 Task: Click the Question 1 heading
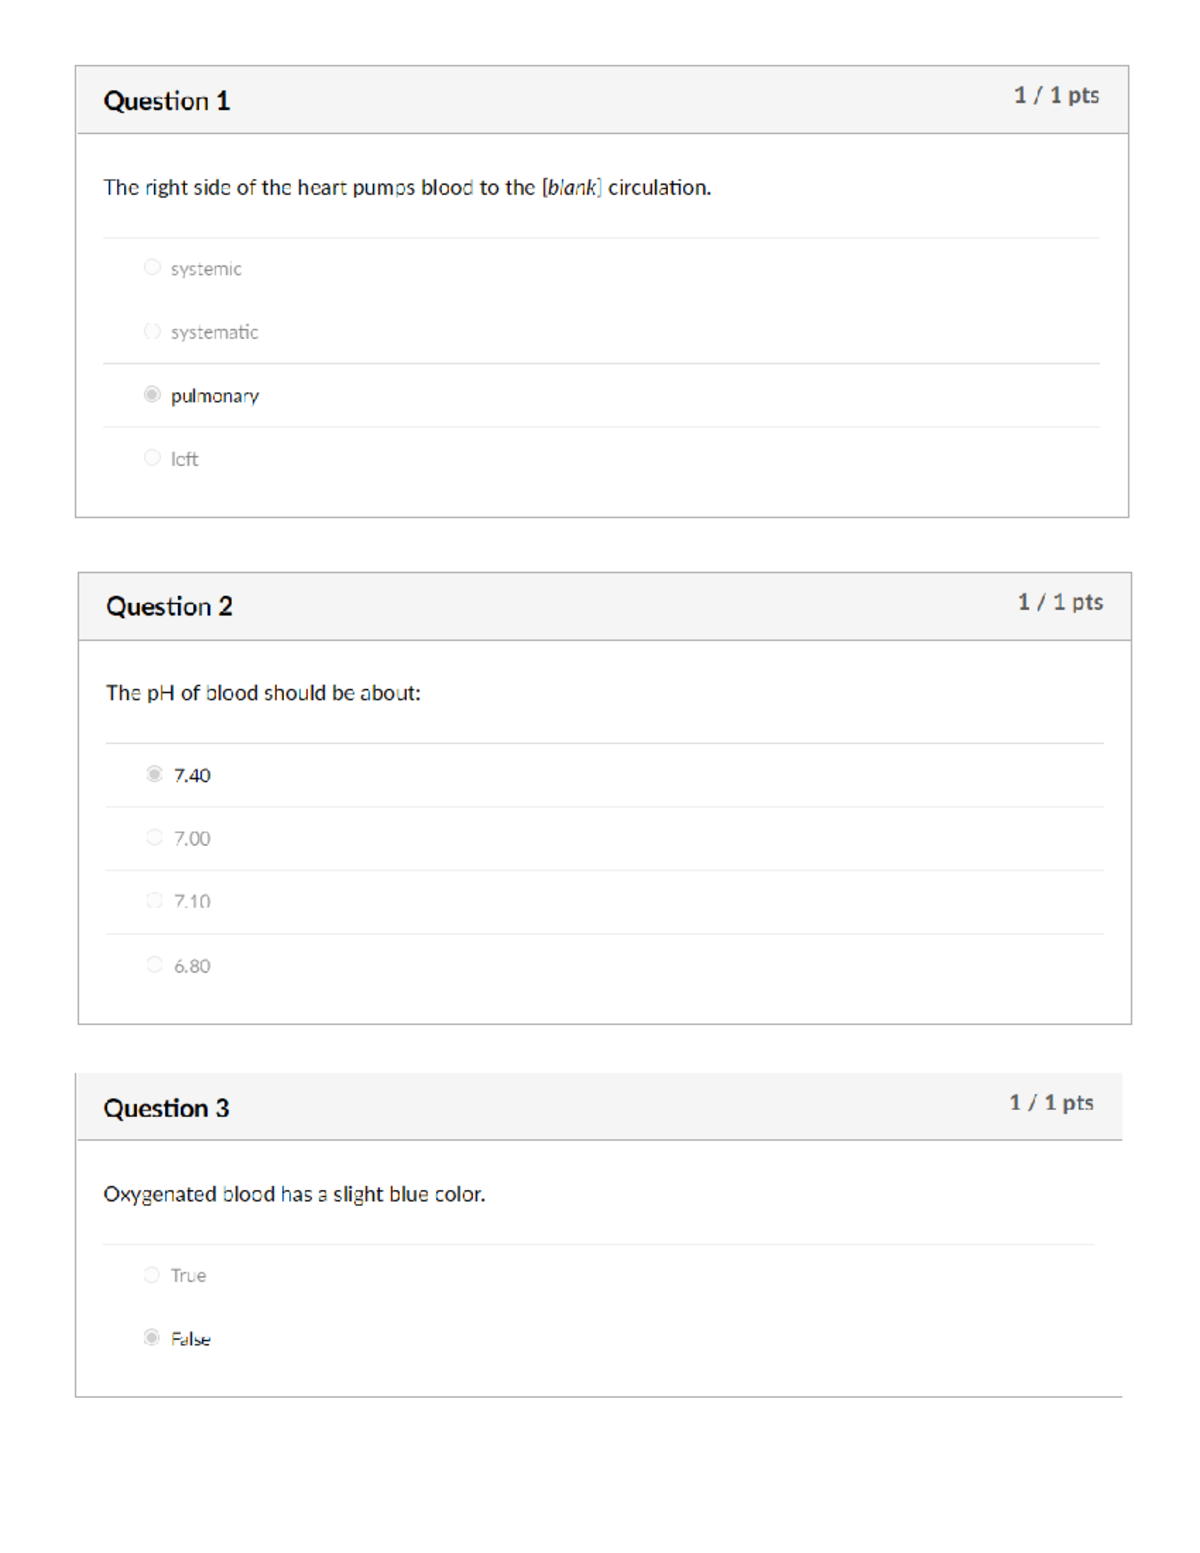pos(167,101)
